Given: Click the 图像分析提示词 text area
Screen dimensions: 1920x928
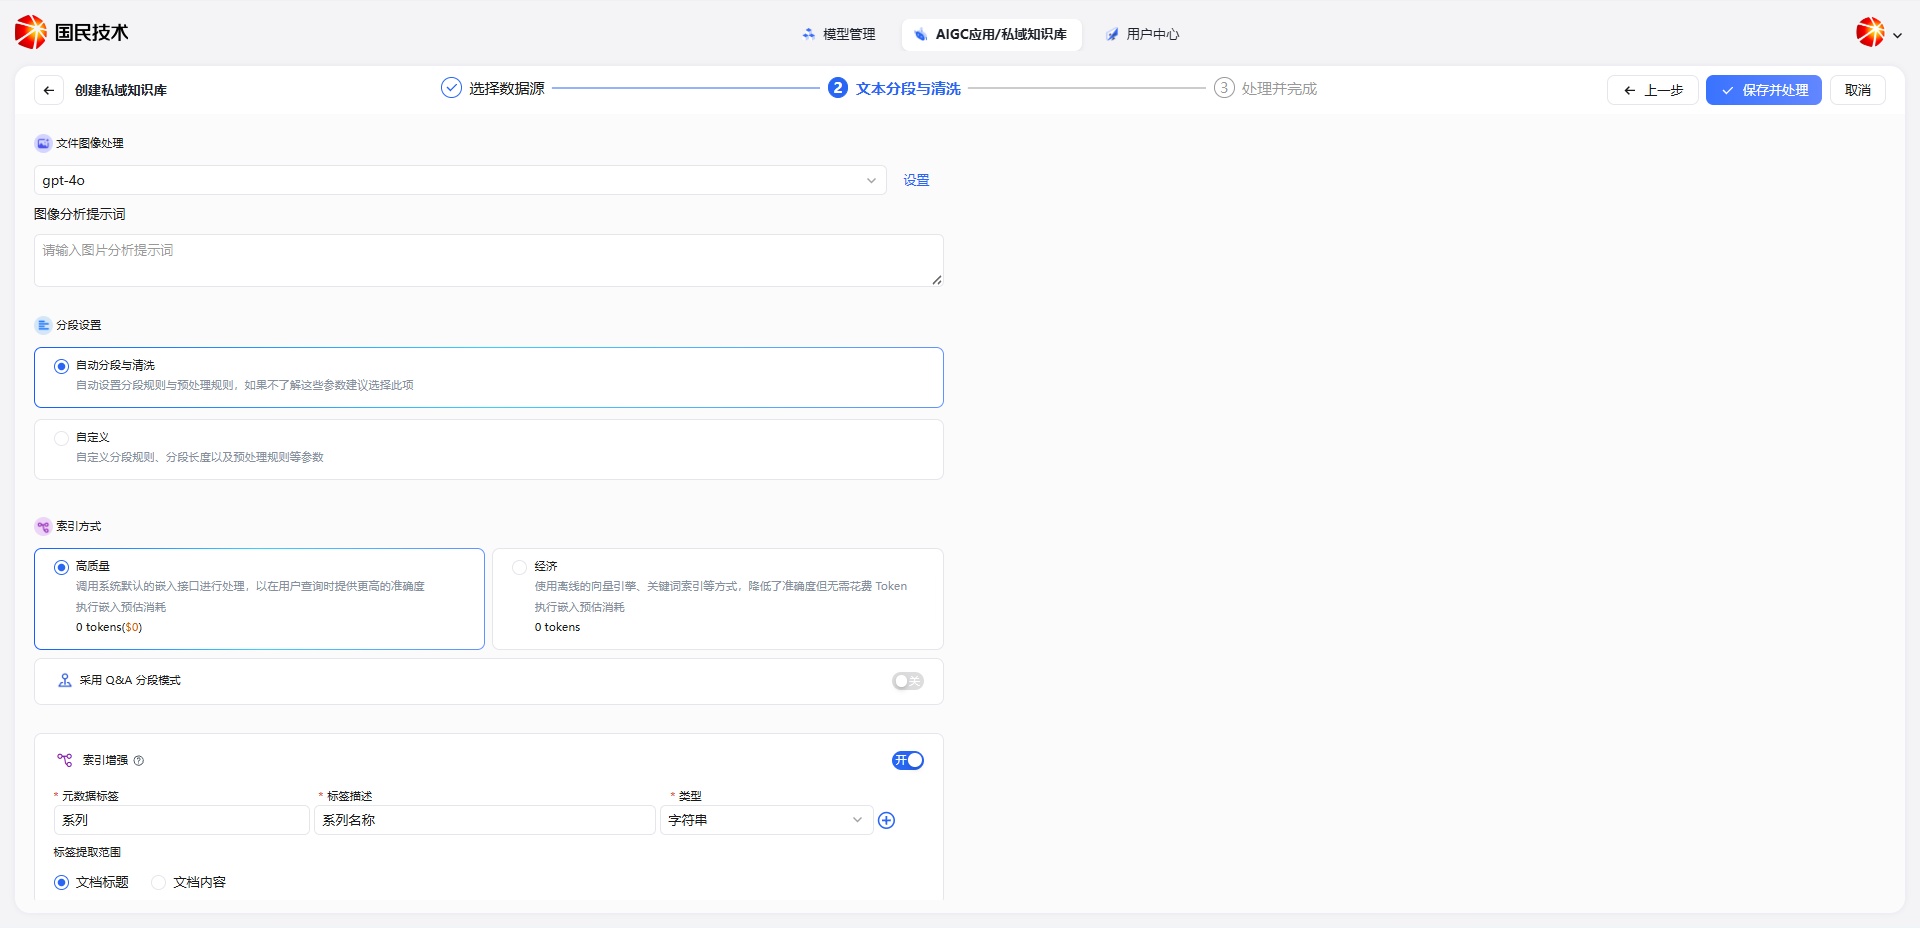Looking at the screenshot, I should point(489,260).
